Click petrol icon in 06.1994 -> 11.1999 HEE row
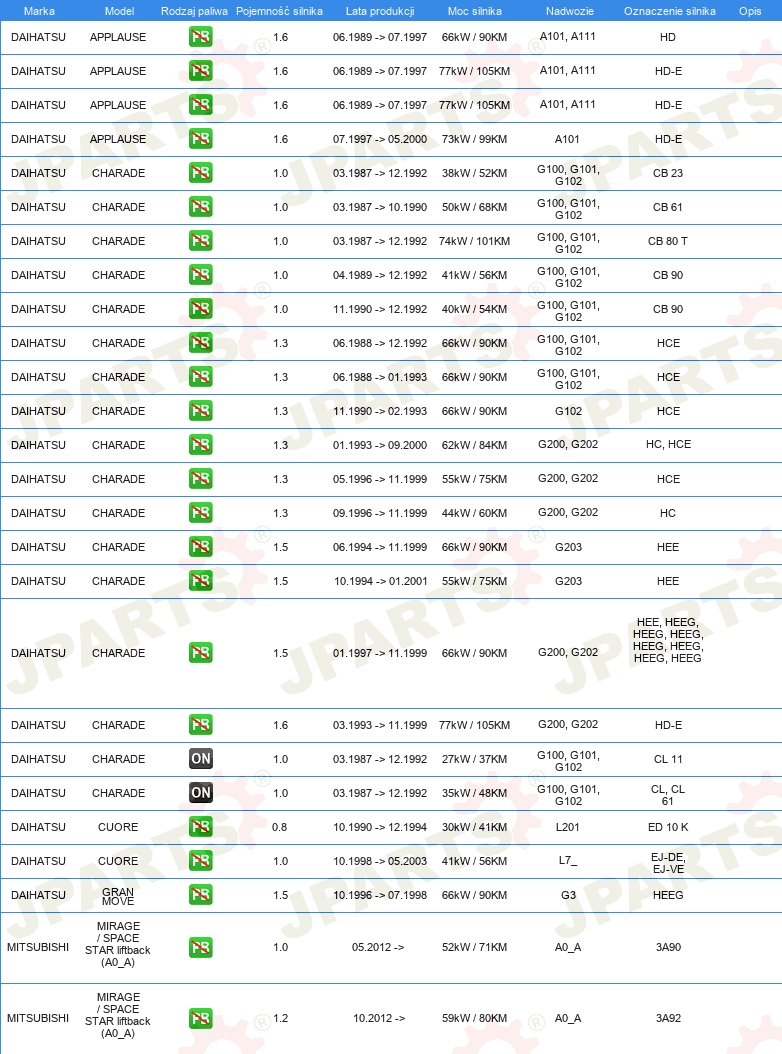This screenshot has height=1054, width=782. point(200,547)
